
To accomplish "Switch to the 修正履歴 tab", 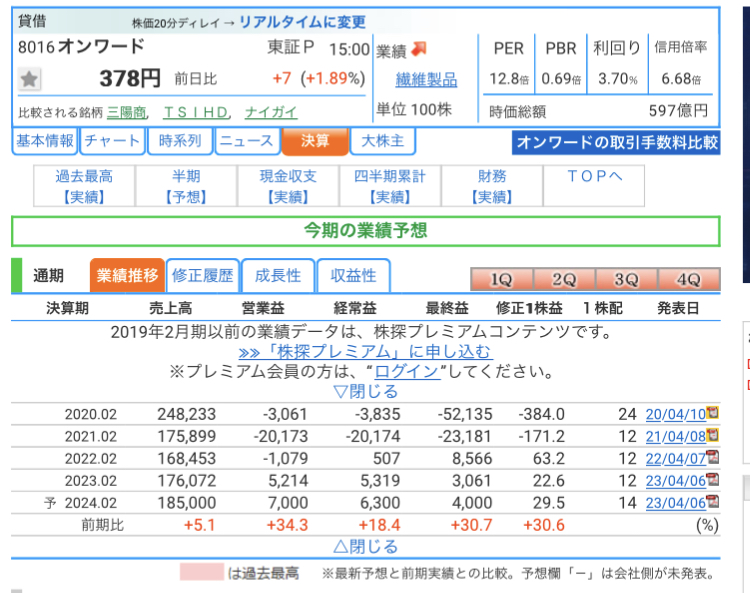I will [202, 275].
